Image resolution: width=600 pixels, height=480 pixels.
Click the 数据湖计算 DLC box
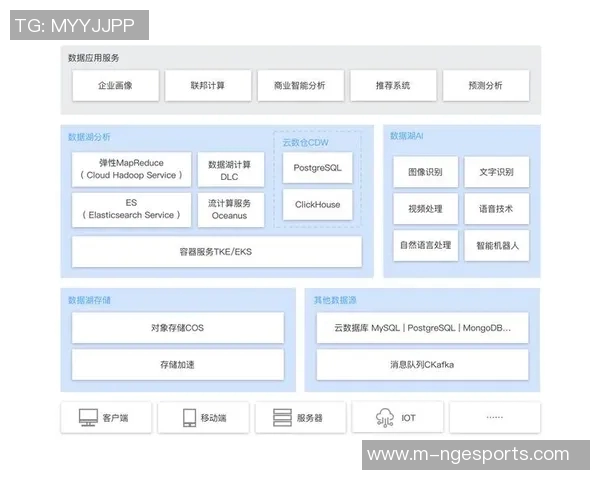point(231,169)
